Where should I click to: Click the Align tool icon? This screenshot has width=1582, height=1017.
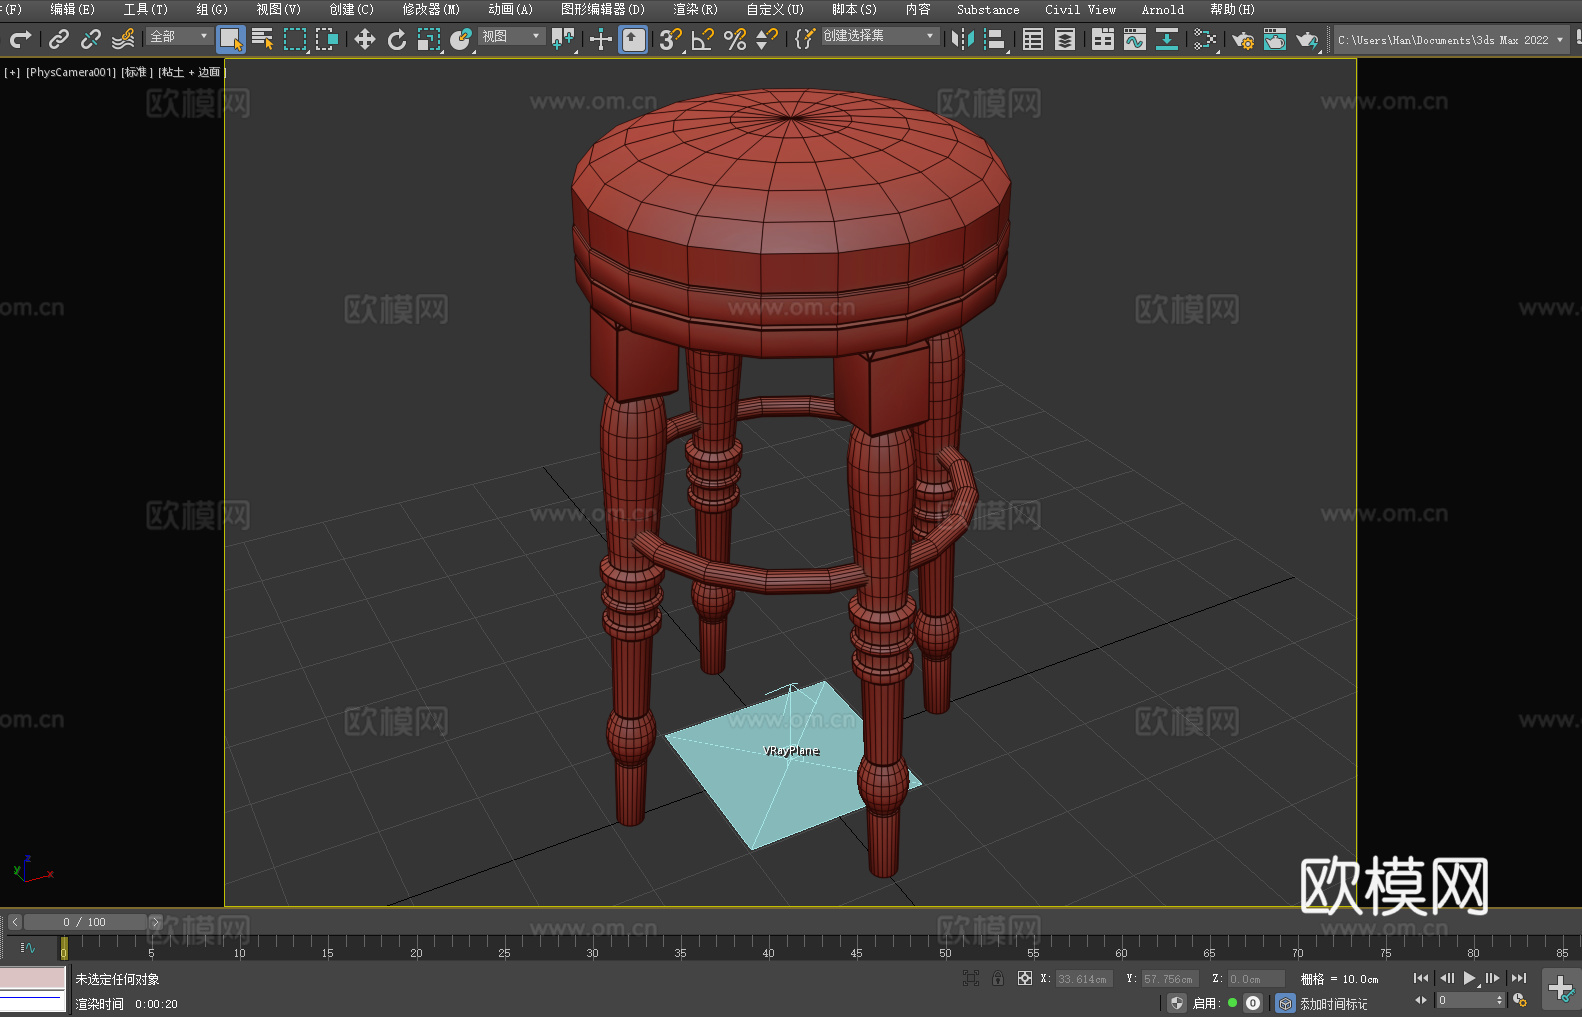(995, 39)
